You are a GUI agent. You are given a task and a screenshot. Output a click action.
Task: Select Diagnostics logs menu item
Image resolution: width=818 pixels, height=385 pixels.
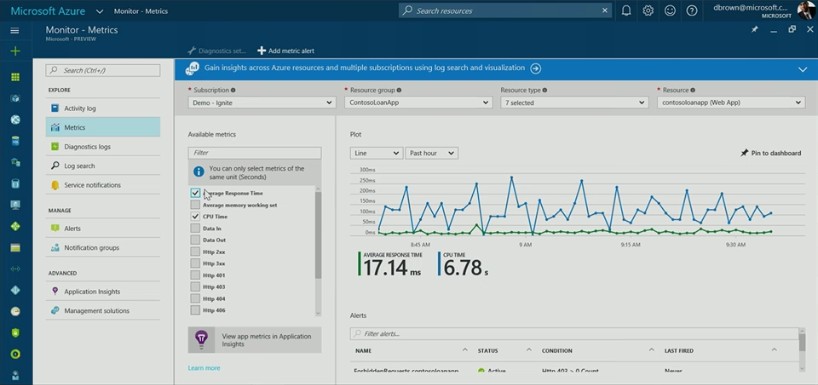103,147
